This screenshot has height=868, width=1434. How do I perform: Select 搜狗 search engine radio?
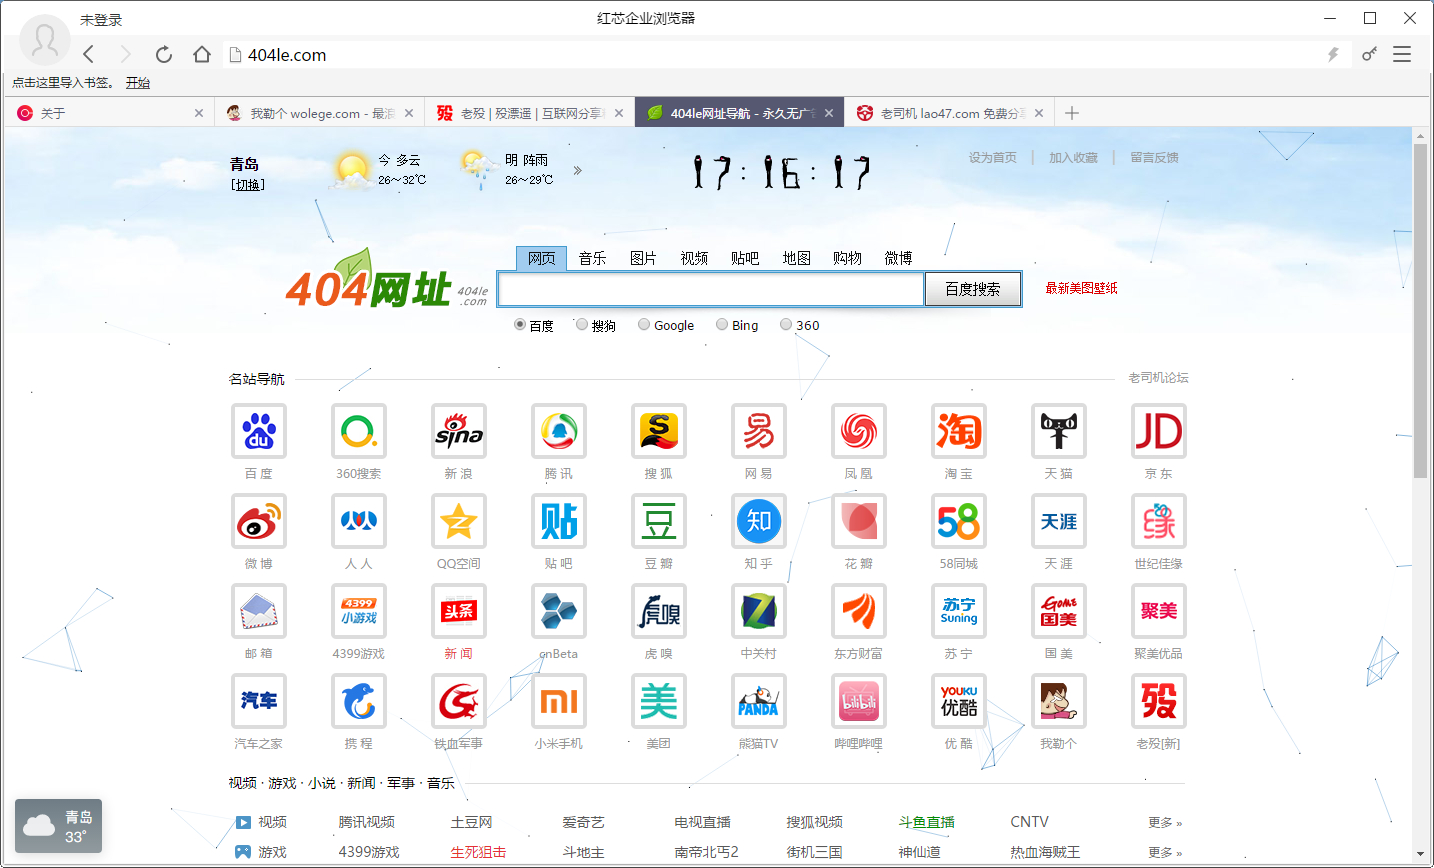click(x=582, y=324)
